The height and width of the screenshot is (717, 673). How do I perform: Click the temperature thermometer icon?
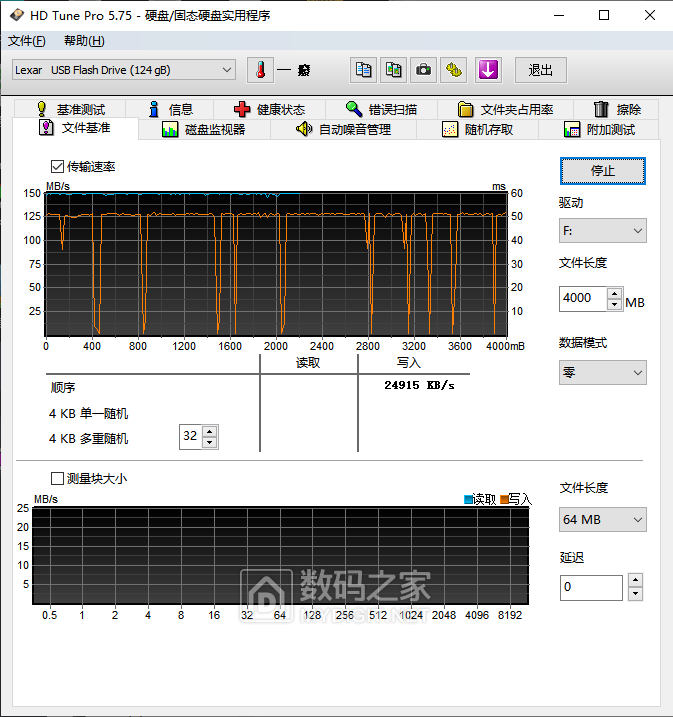260,70
